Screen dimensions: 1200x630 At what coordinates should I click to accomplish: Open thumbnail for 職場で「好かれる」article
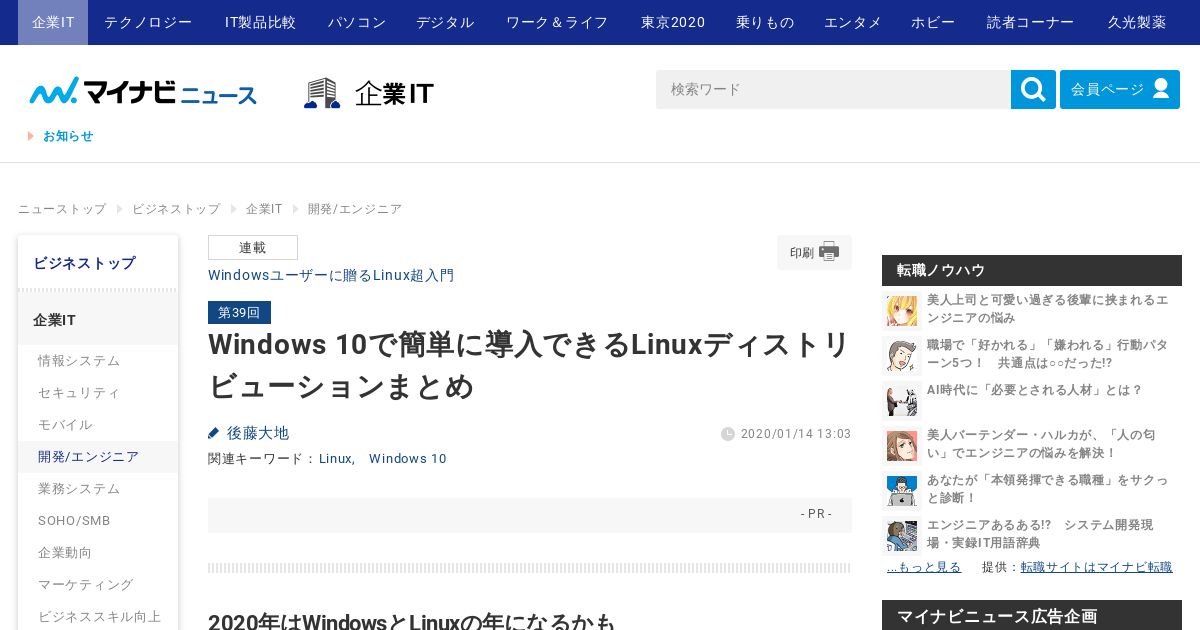tap(902, 355)
